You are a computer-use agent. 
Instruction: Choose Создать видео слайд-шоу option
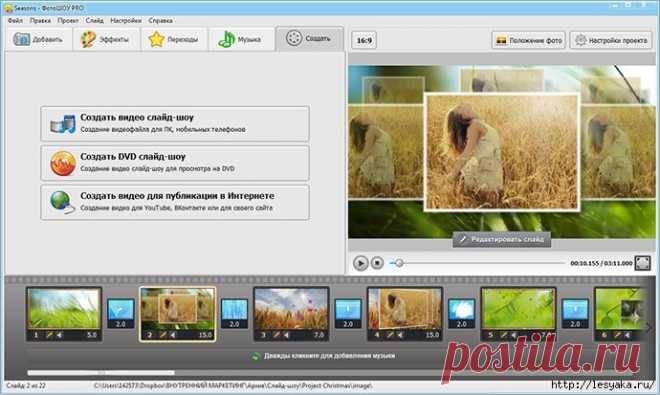[x=175, y=123]
